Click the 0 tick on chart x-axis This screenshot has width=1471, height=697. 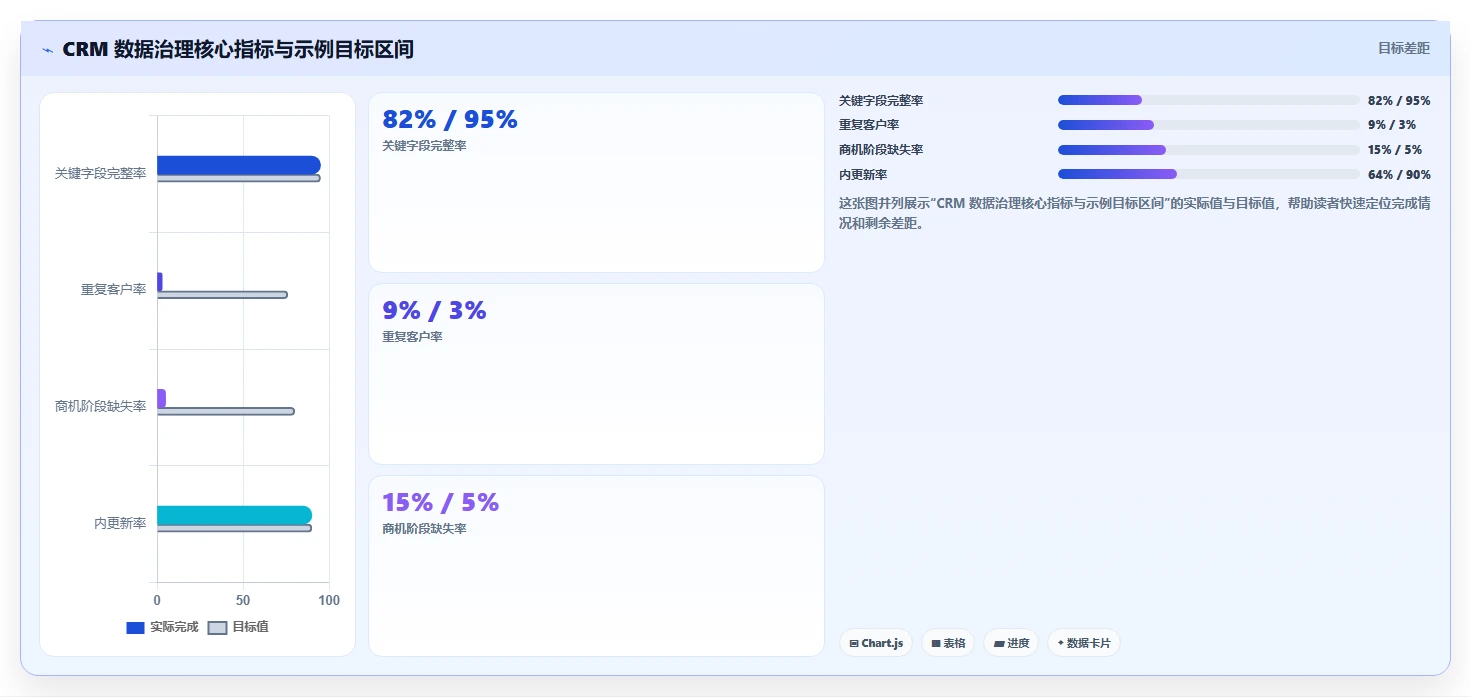[x=157, y=601]
